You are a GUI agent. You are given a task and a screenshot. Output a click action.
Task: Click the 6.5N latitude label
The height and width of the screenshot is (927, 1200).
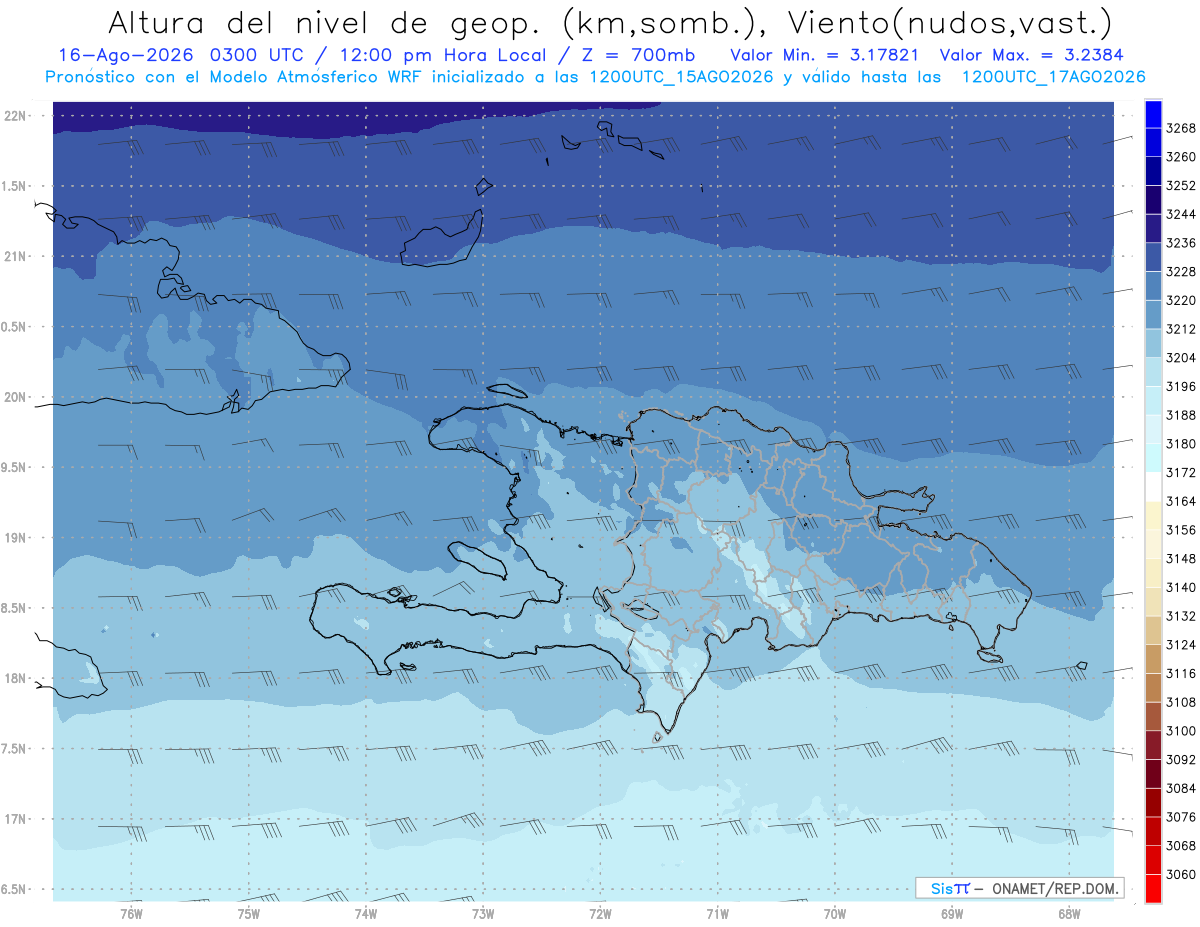tap(15, 889)
